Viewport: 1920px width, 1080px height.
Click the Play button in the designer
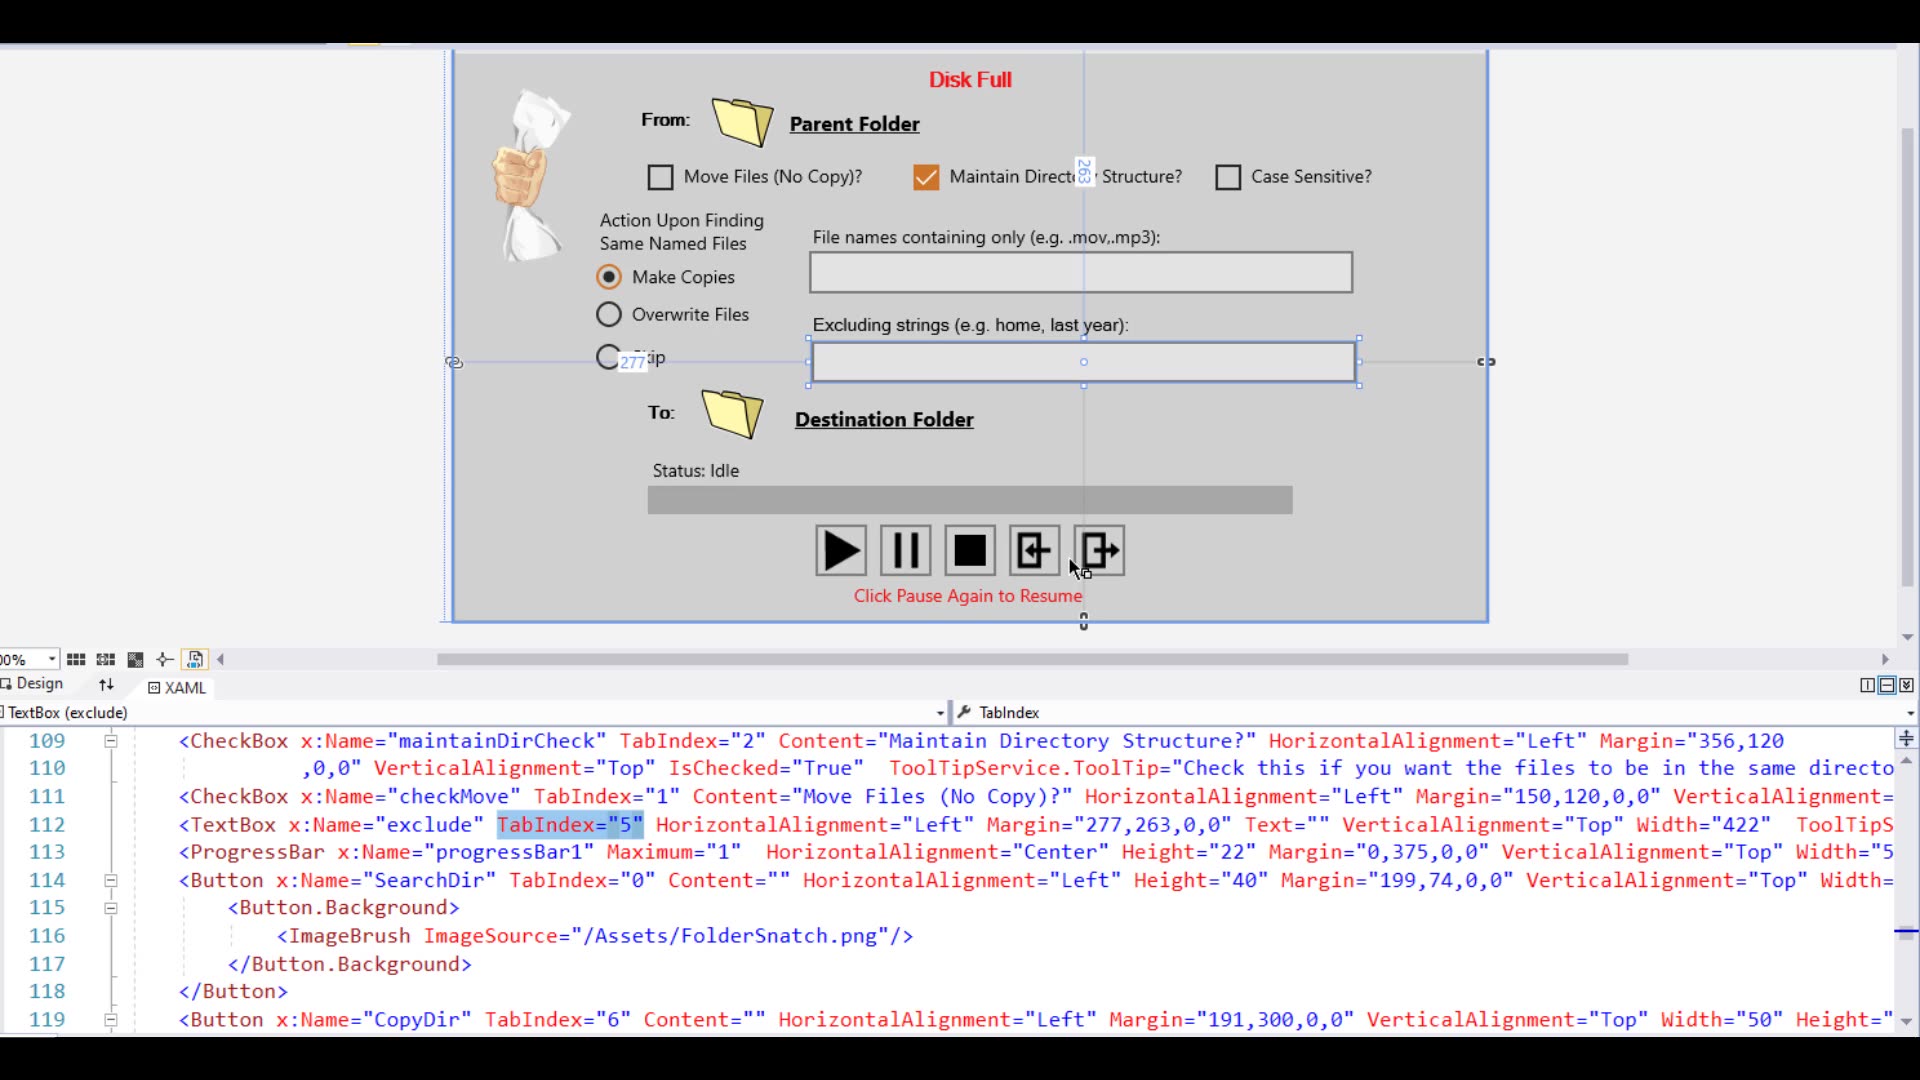click(x=840, y=551)
